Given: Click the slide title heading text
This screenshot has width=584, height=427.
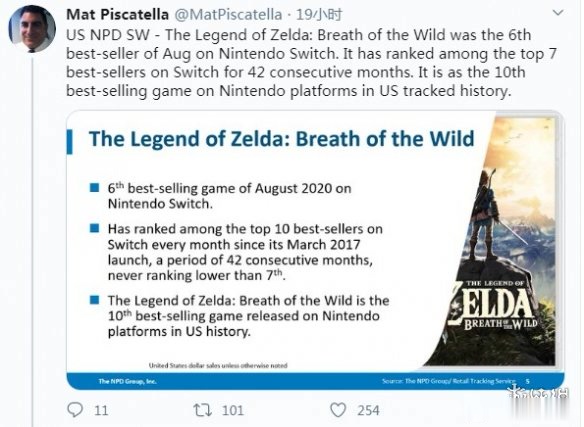Looking at the screenshot, I should click(282, 139).
